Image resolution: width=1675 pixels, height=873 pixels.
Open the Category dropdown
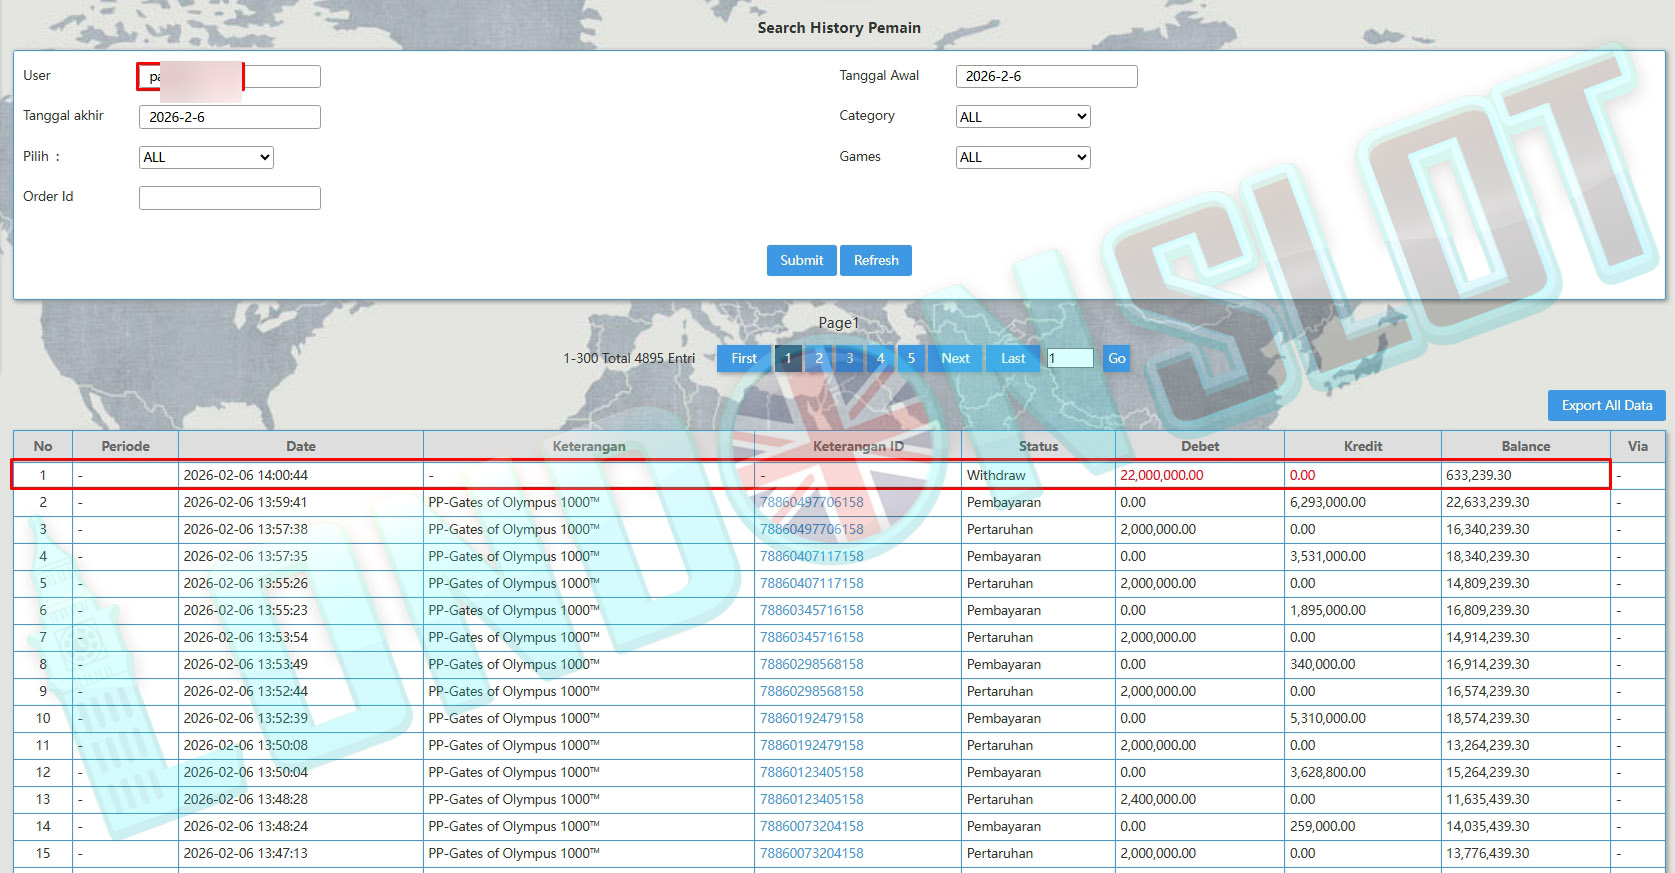coord(1022,117)
